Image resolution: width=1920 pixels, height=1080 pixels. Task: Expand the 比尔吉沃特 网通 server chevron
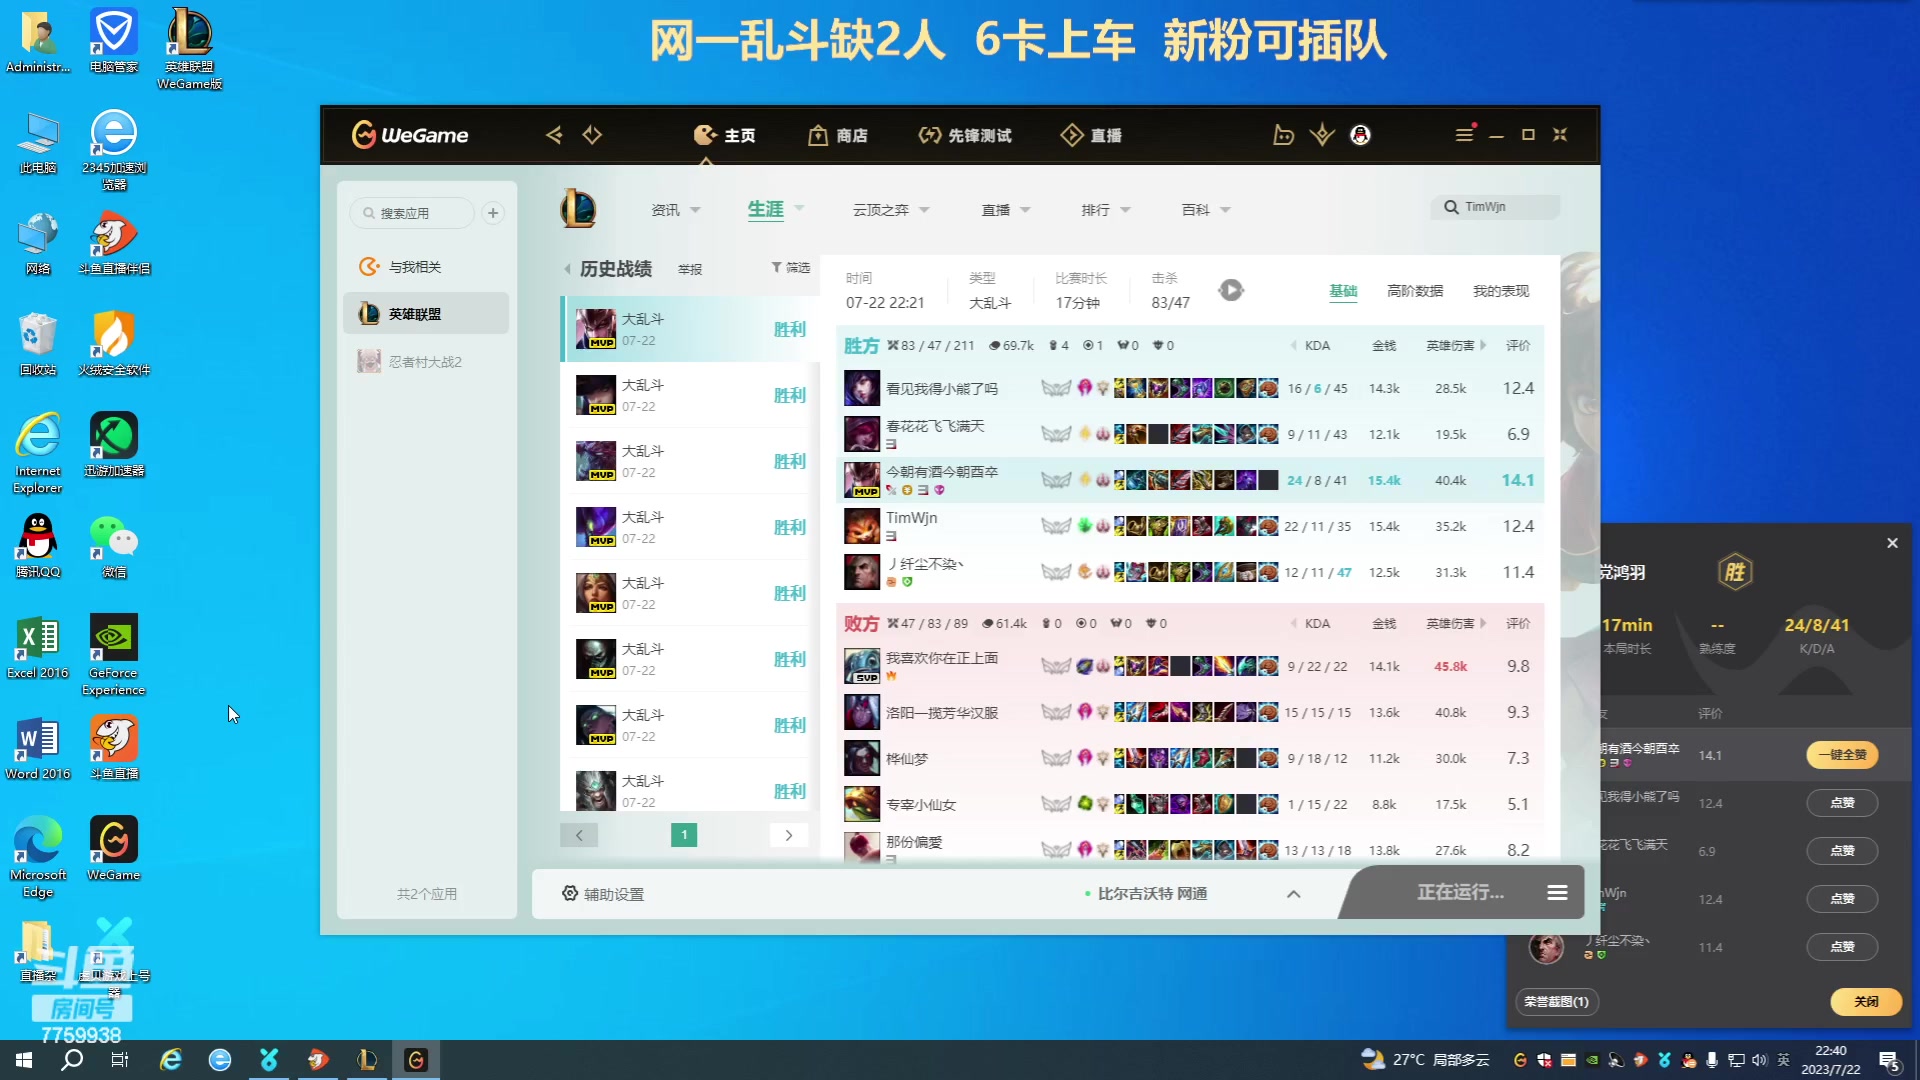[1293, 894]
